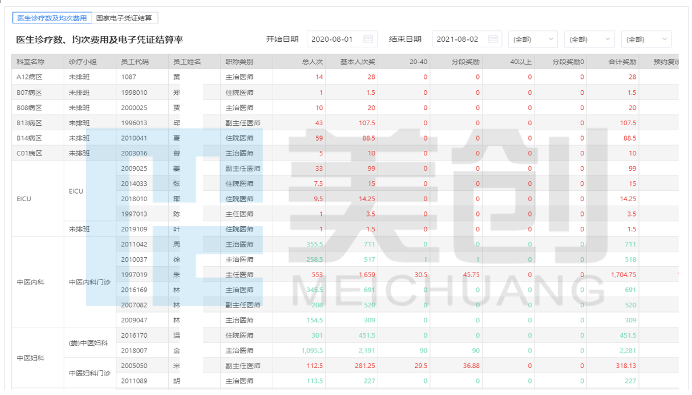
Task: Open the last (全部) filter dropdown
Action: coord(646,39)
